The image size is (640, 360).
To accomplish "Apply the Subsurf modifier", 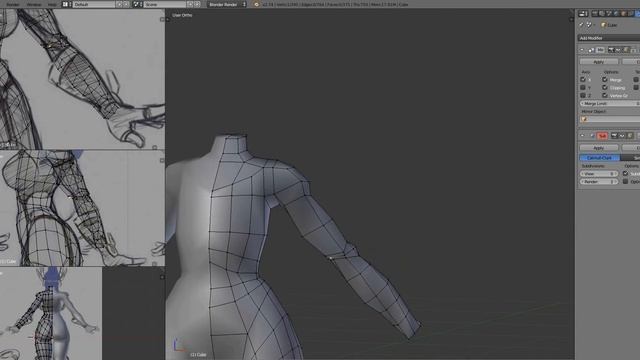I will [x=599, y=148].
